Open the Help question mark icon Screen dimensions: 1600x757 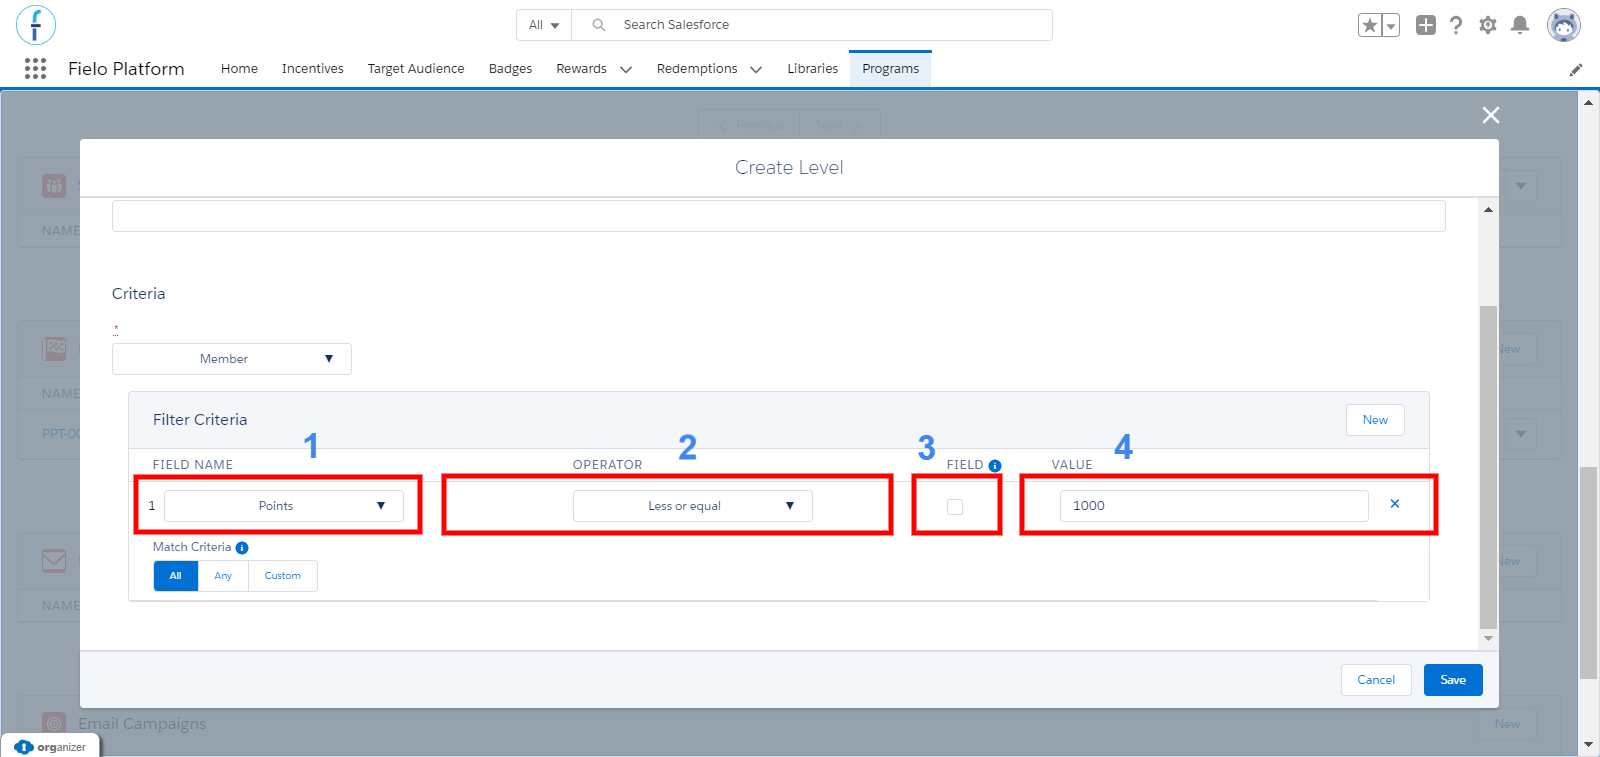click(1456, 25)
